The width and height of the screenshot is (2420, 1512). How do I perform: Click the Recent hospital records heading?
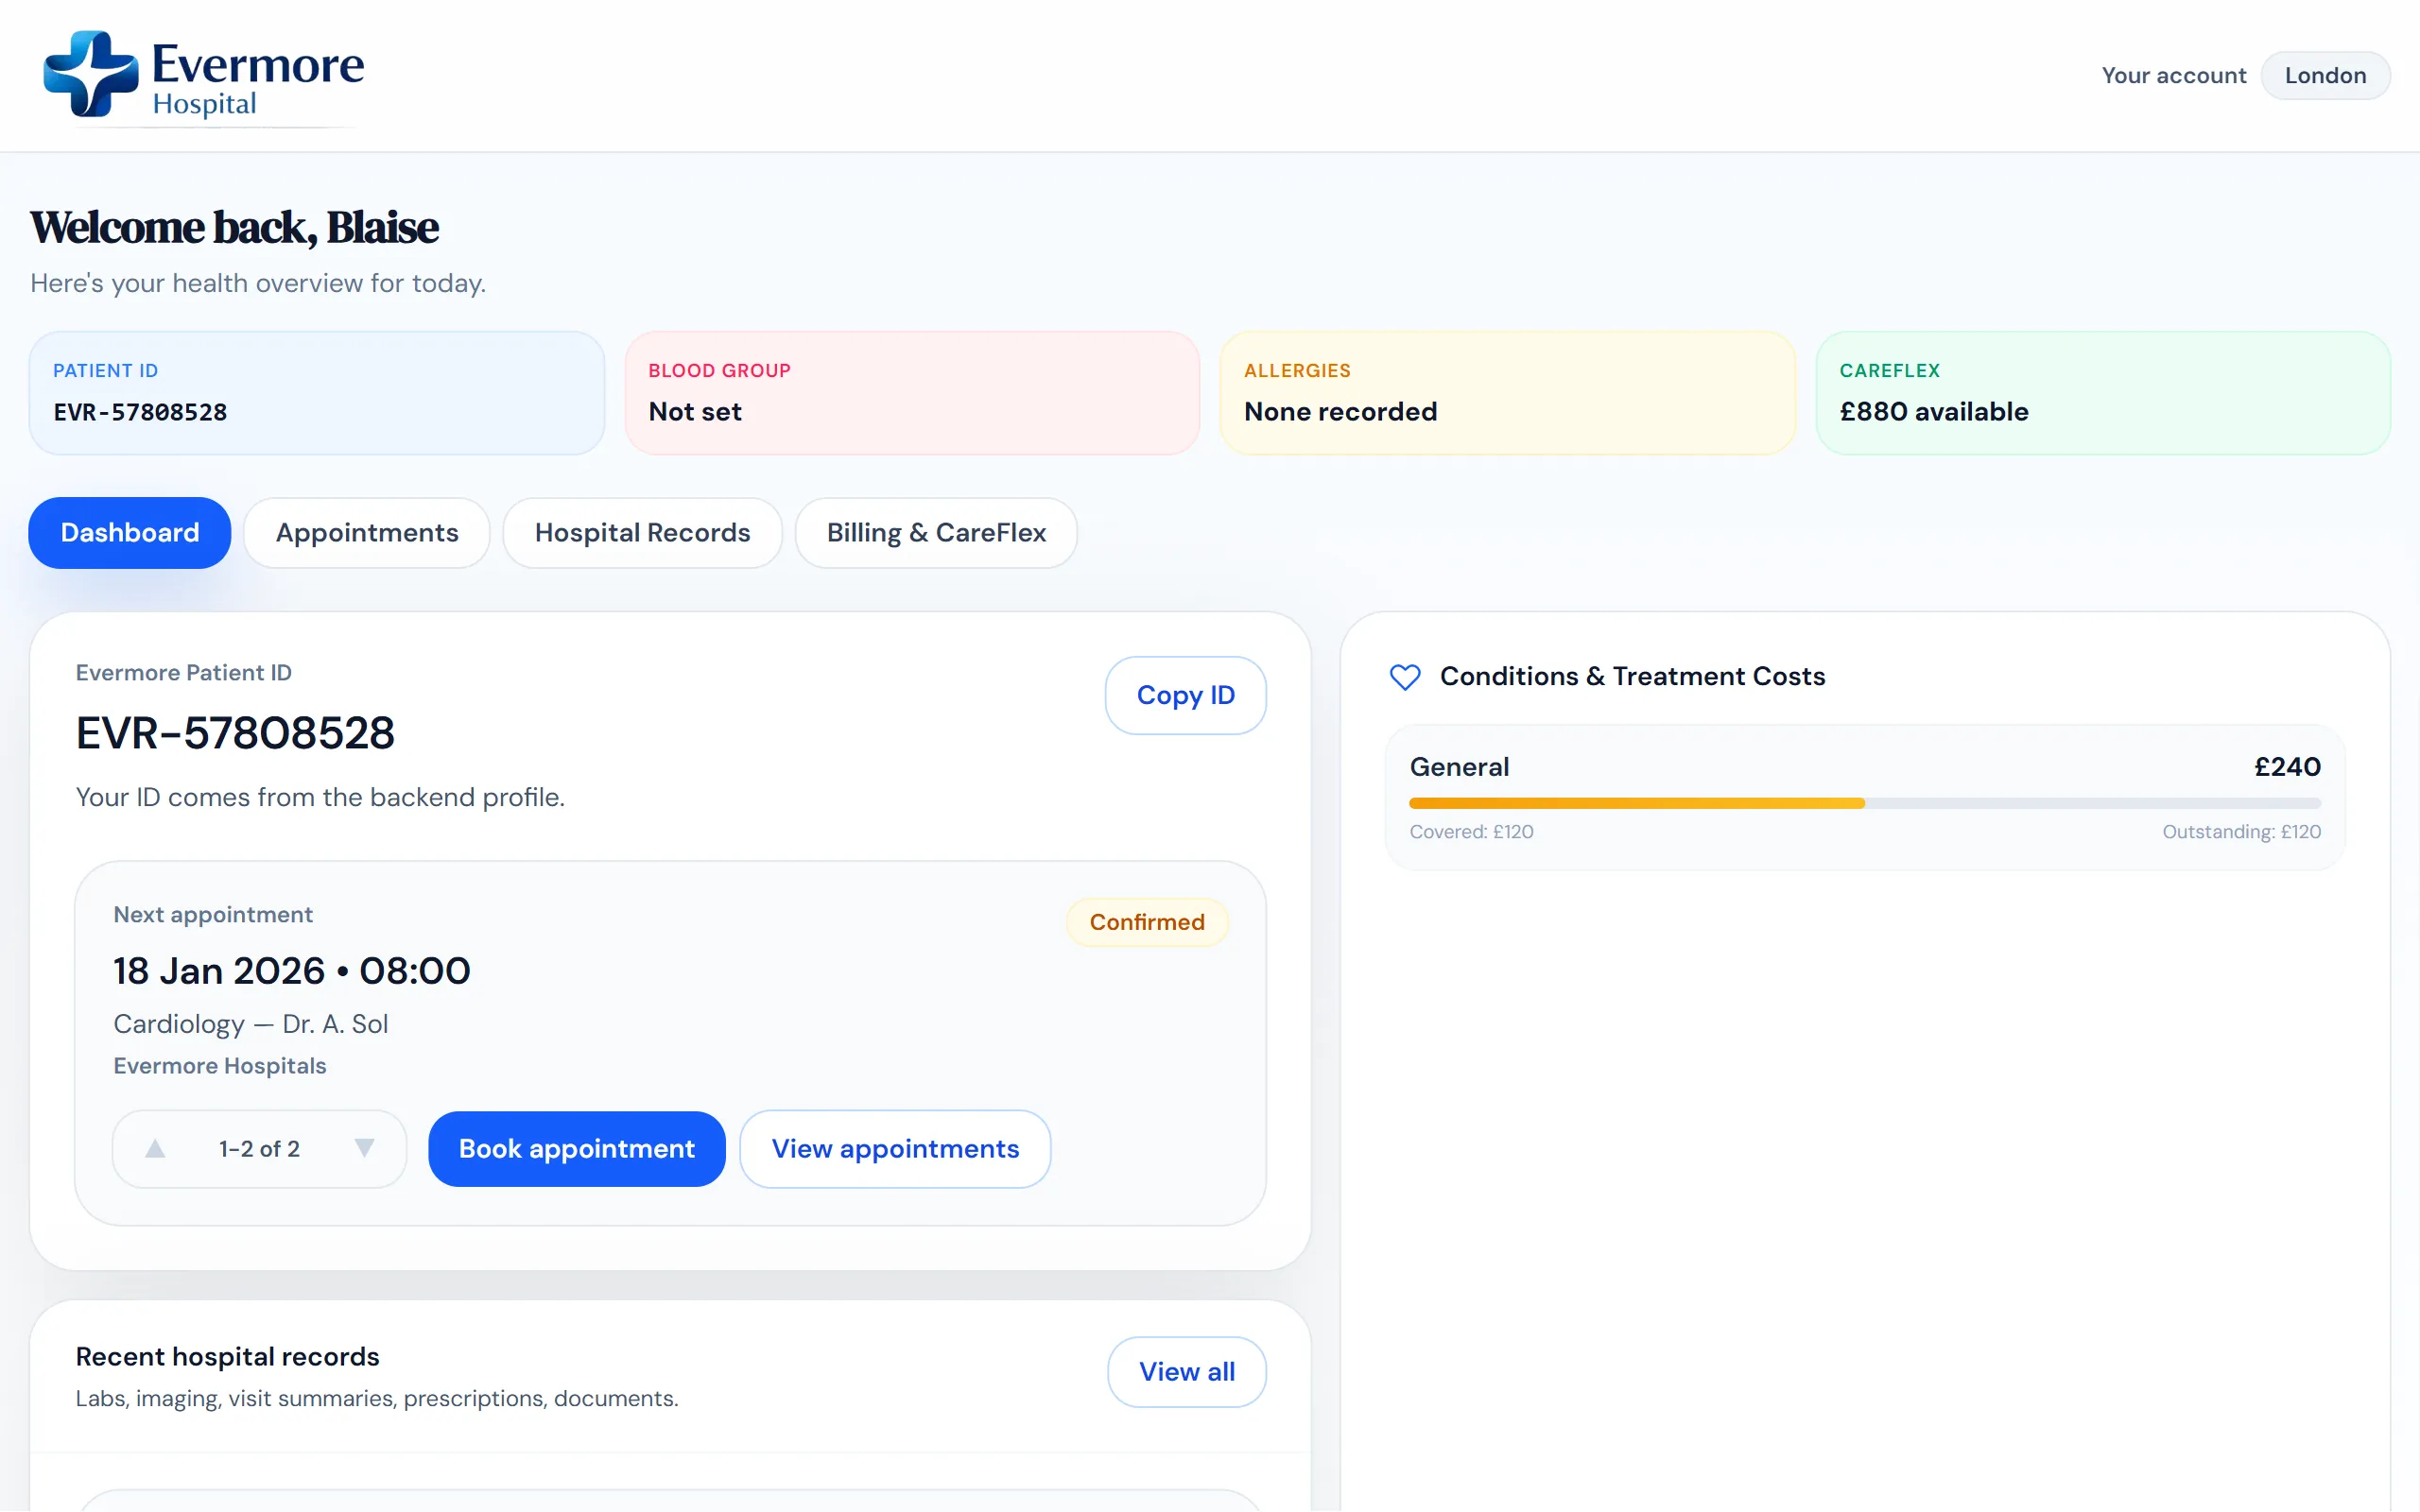227,1357
